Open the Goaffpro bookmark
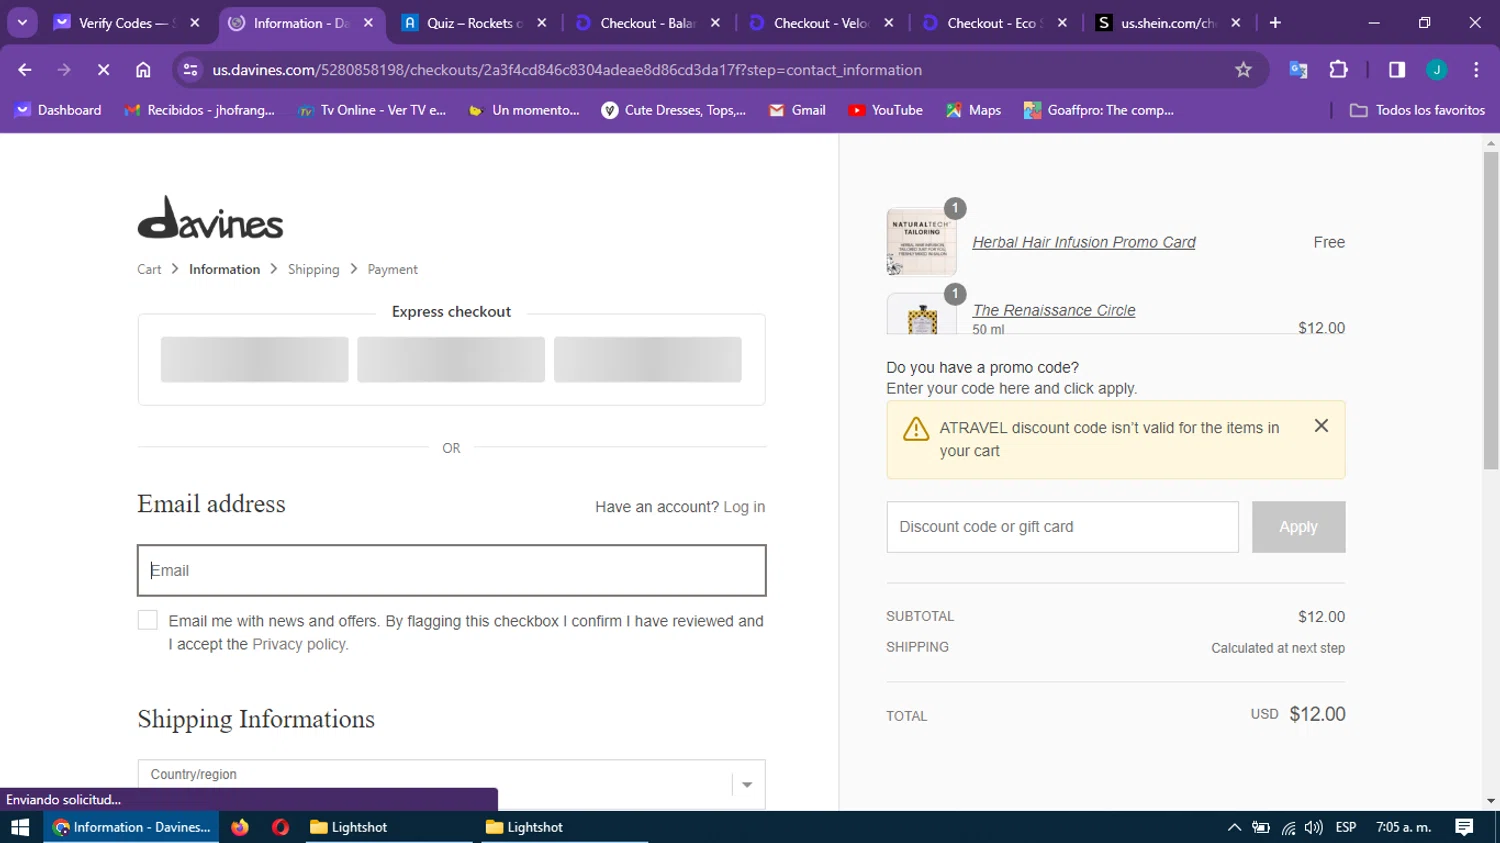 pos(1099,110)
